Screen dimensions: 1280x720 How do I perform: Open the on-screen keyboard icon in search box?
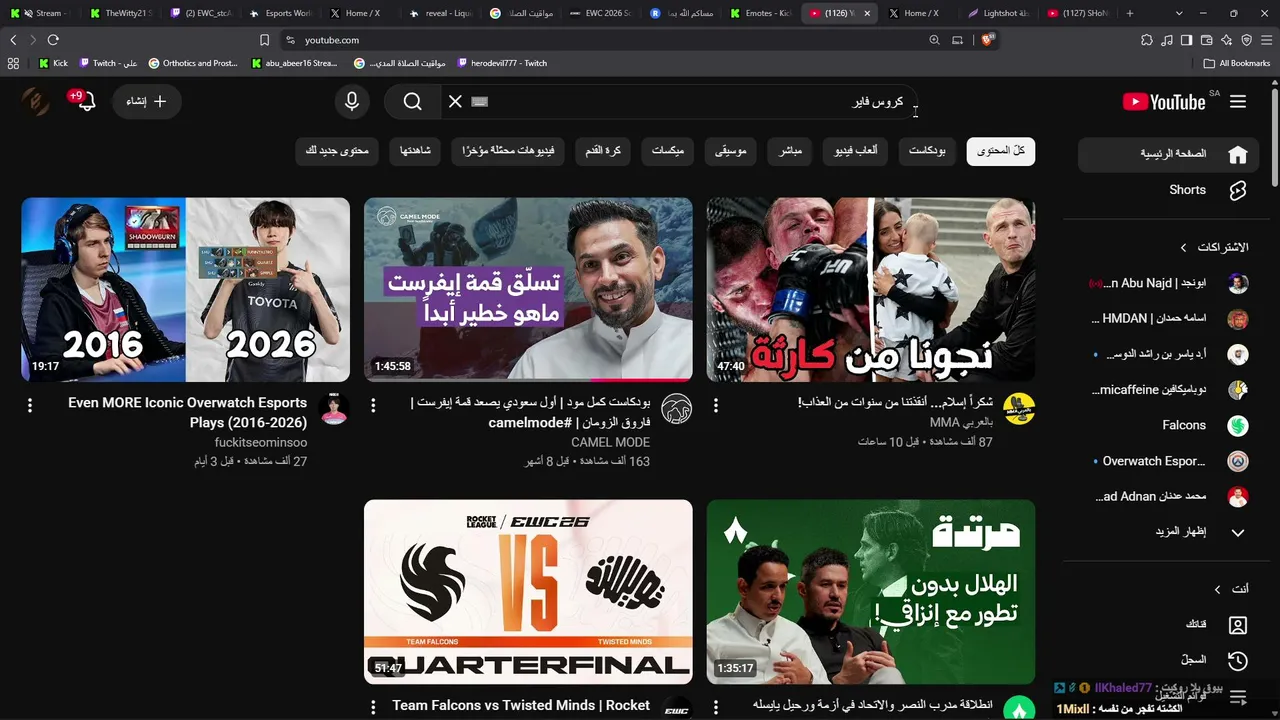[x=480, y=101]
